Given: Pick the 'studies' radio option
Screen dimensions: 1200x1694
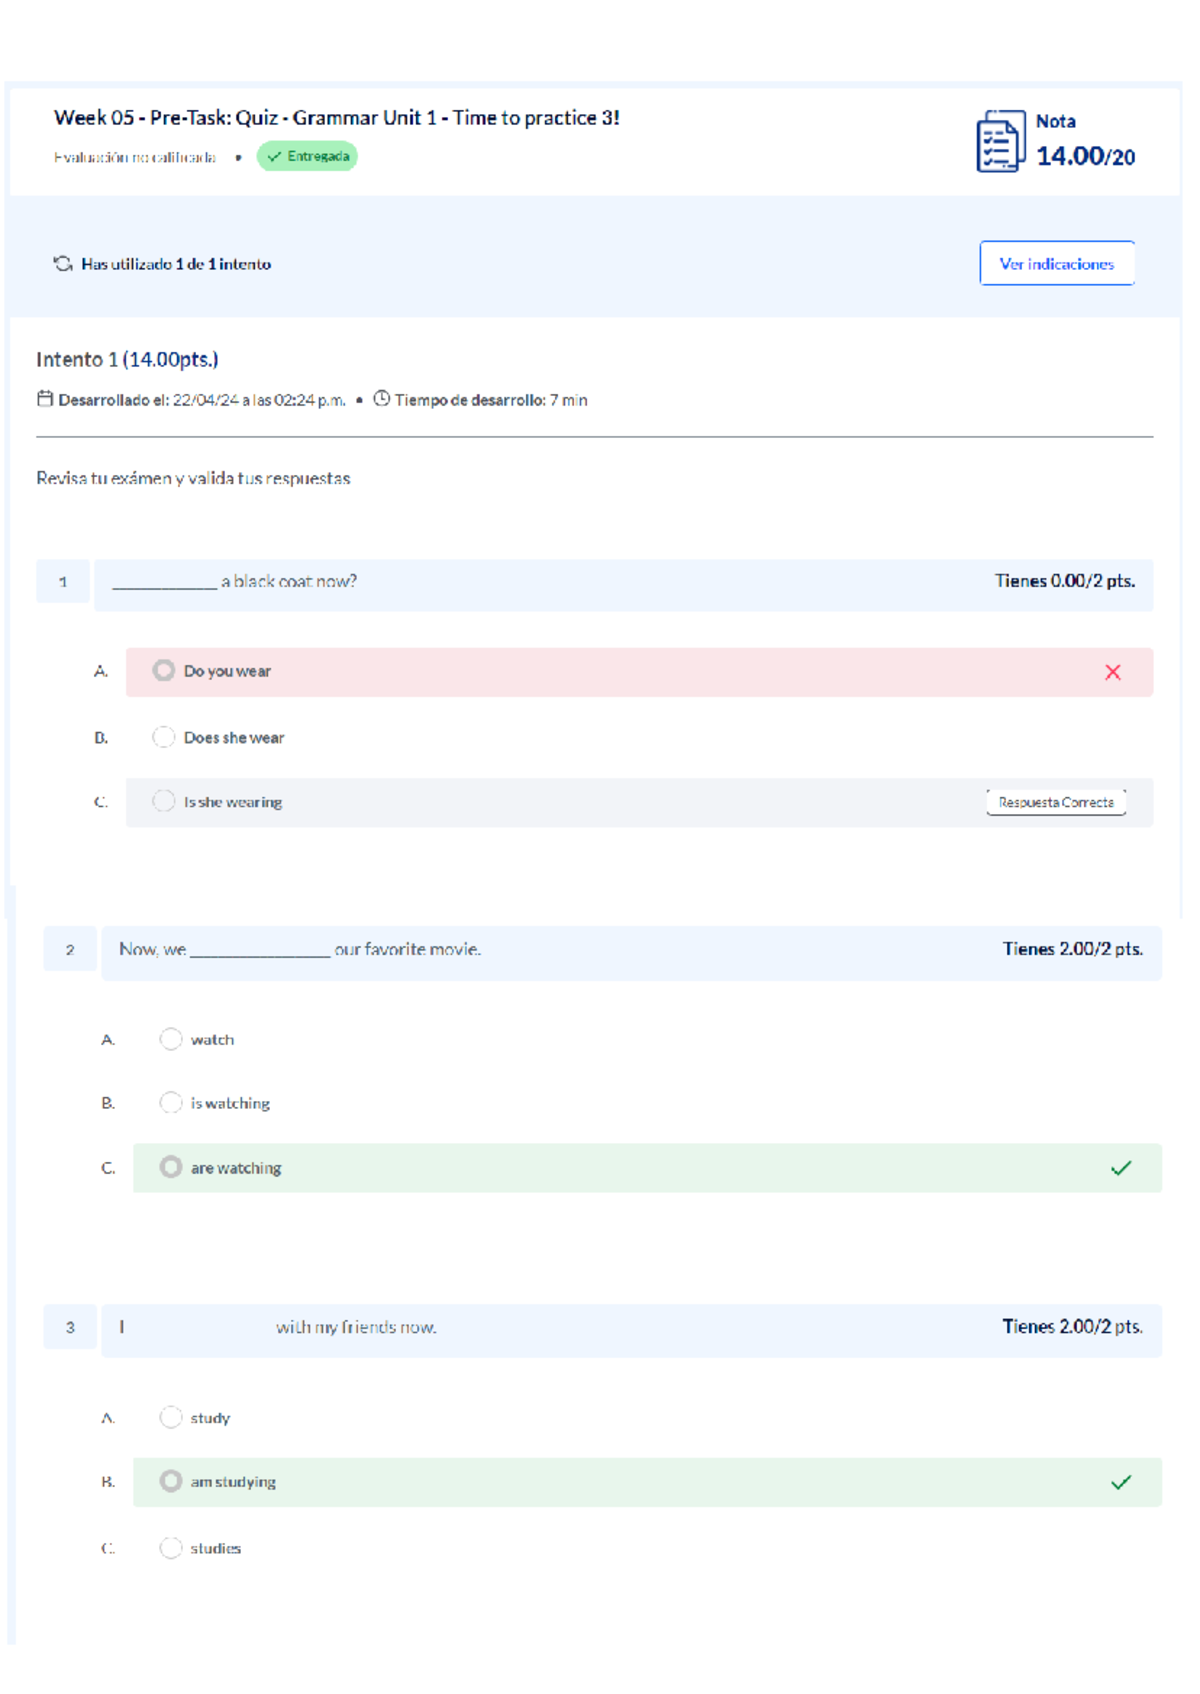Looking at the screenshot, I should 171,1547.
